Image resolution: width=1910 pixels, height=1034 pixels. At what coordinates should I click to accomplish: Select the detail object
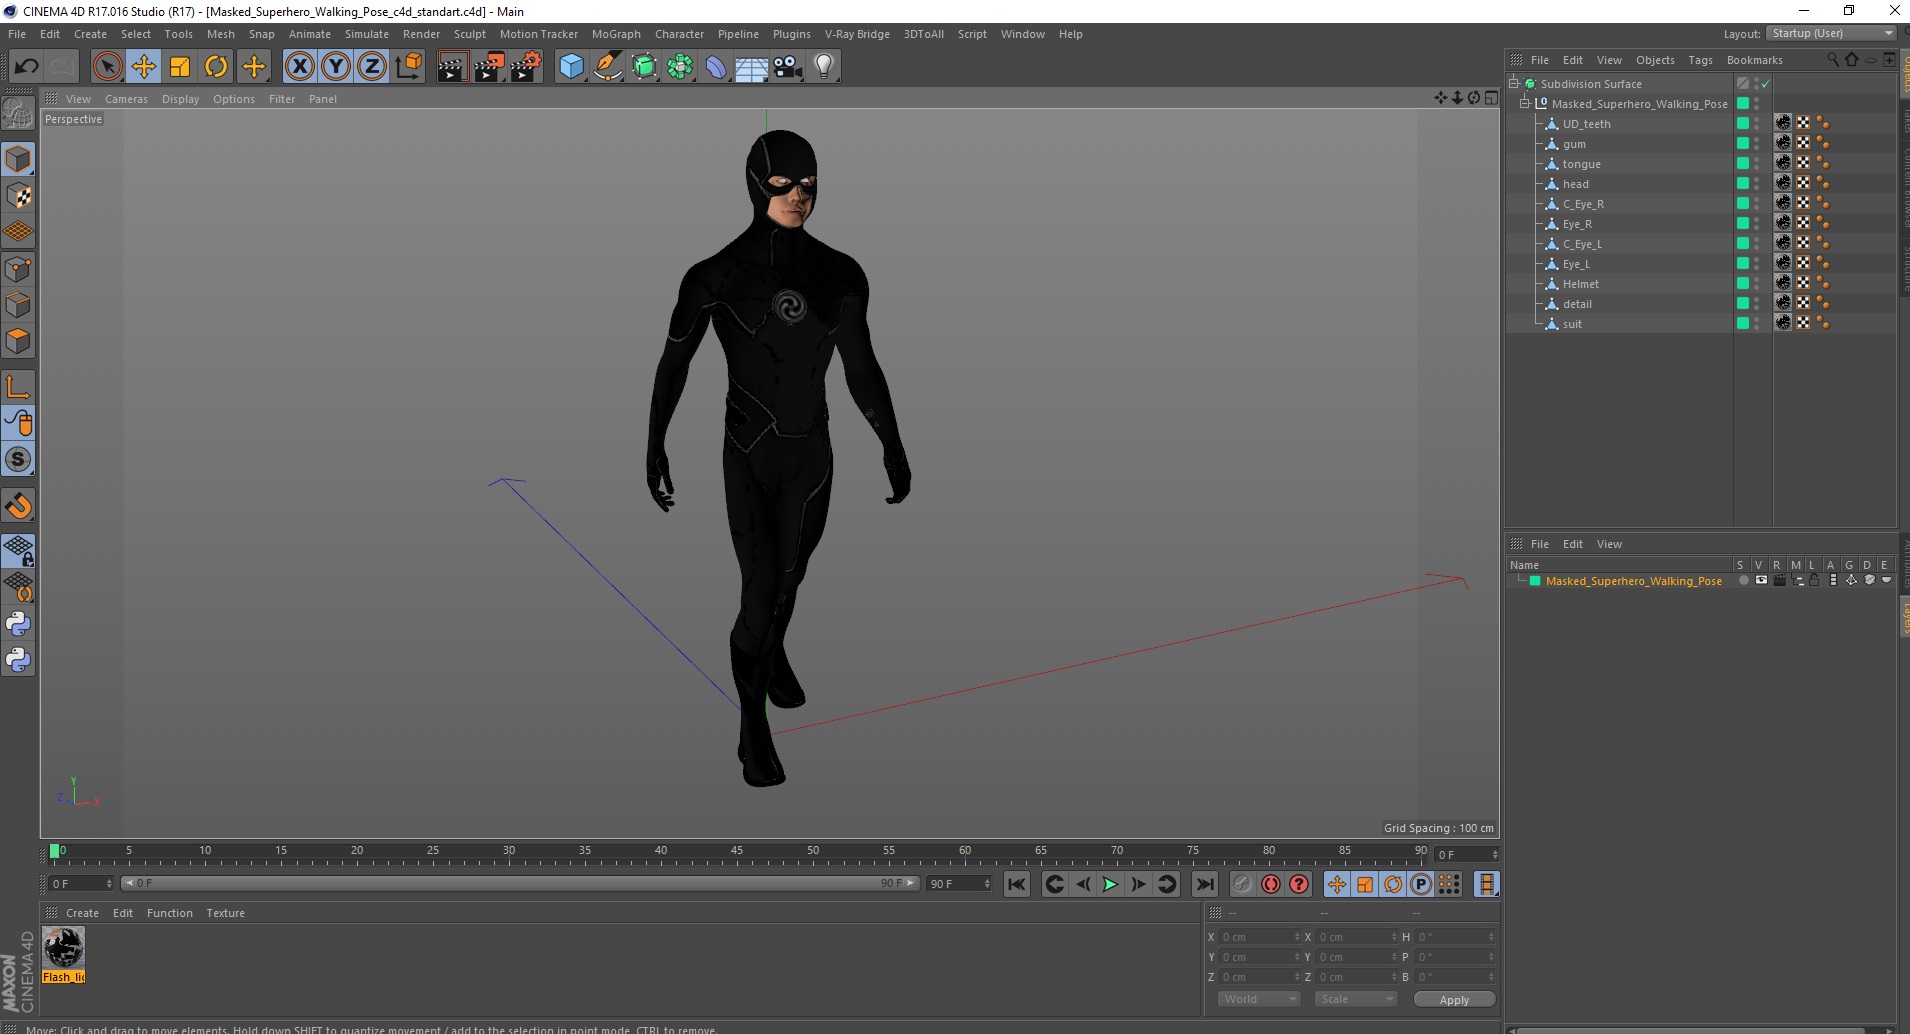1577,304
